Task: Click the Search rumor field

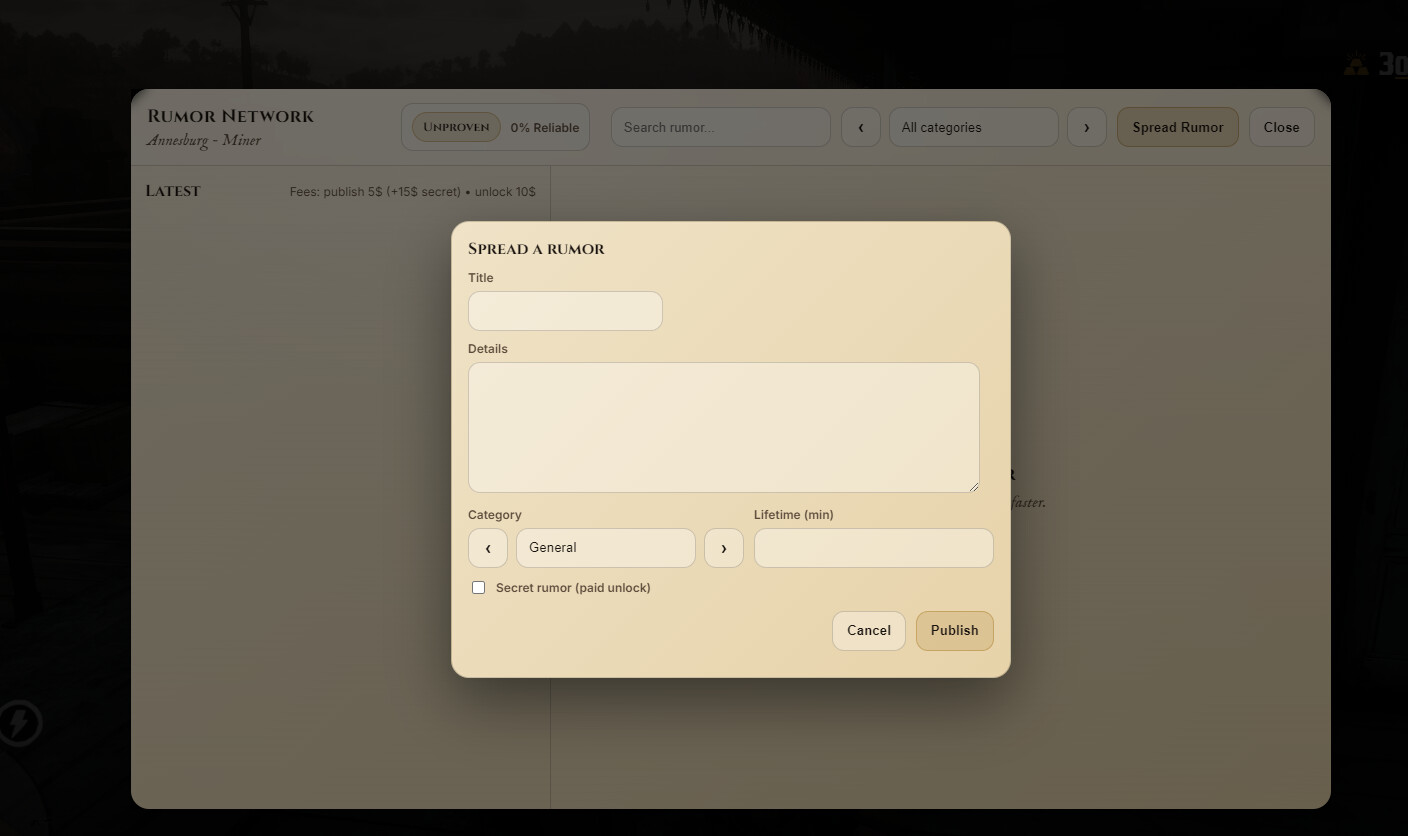Action: point(721,127)
